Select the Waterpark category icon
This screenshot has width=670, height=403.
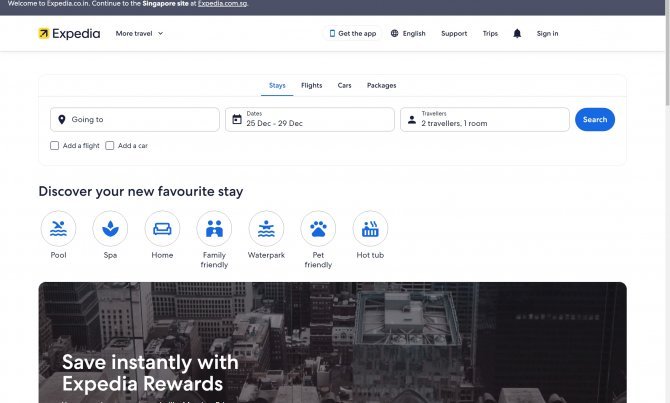pyautogui.click(x=266, y=229)
